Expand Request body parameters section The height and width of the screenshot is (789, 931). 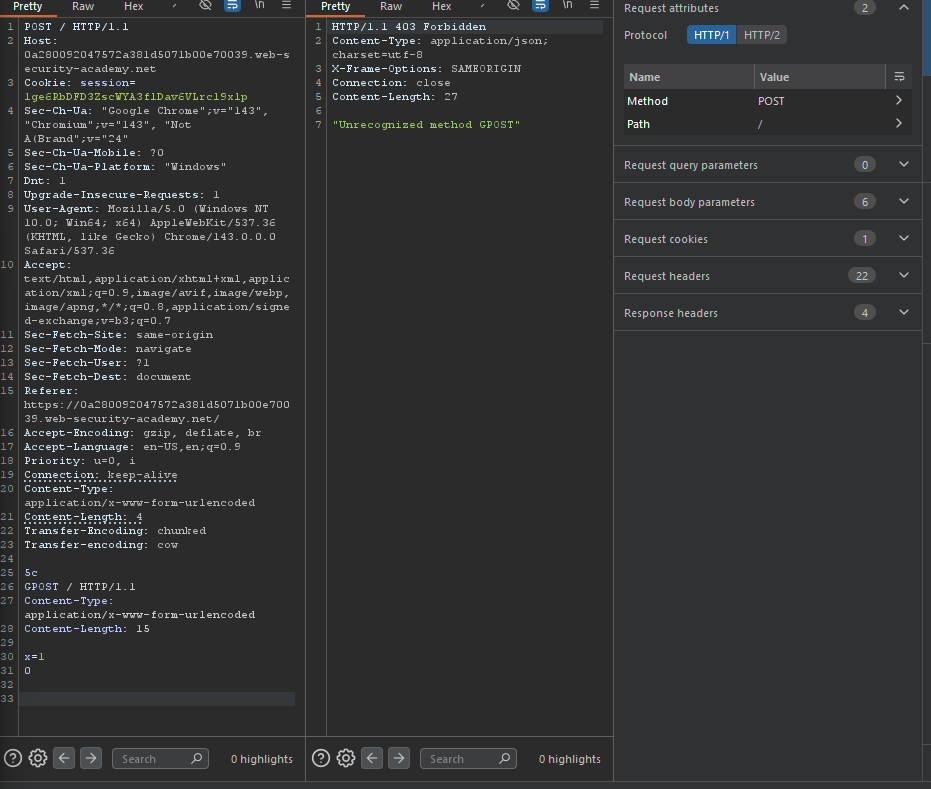904,201
